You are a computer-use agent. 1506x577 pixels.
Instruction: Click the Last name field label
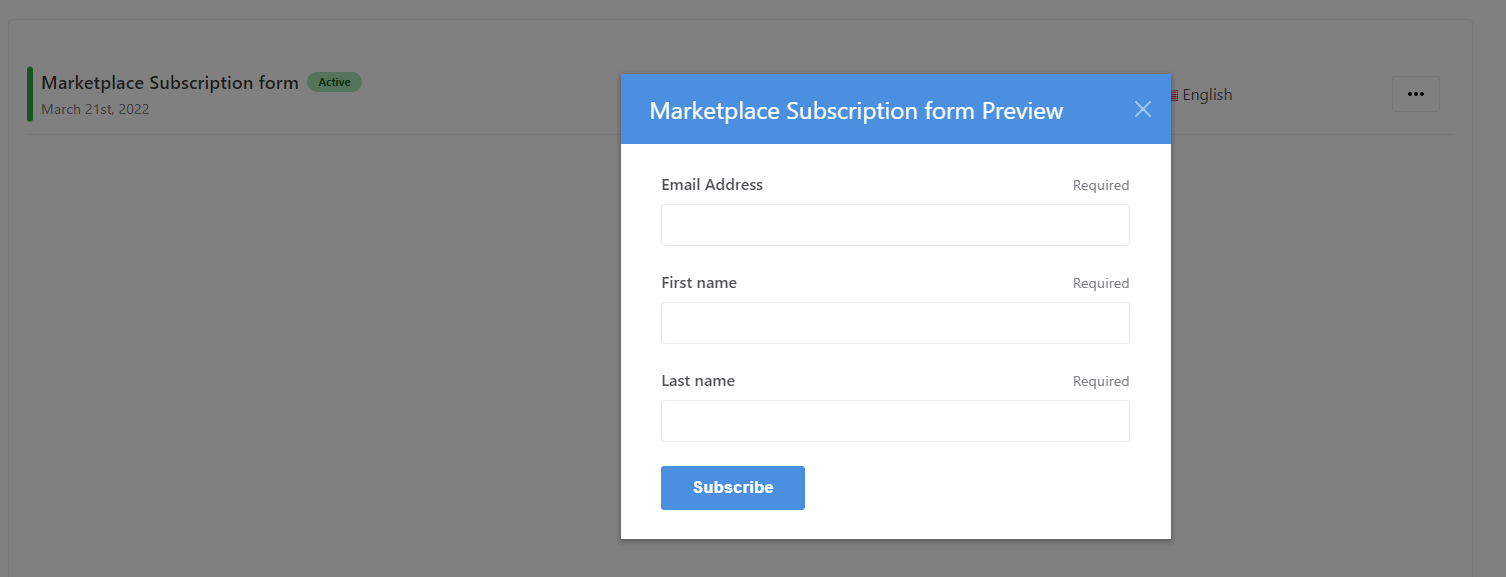coord(698,381)
